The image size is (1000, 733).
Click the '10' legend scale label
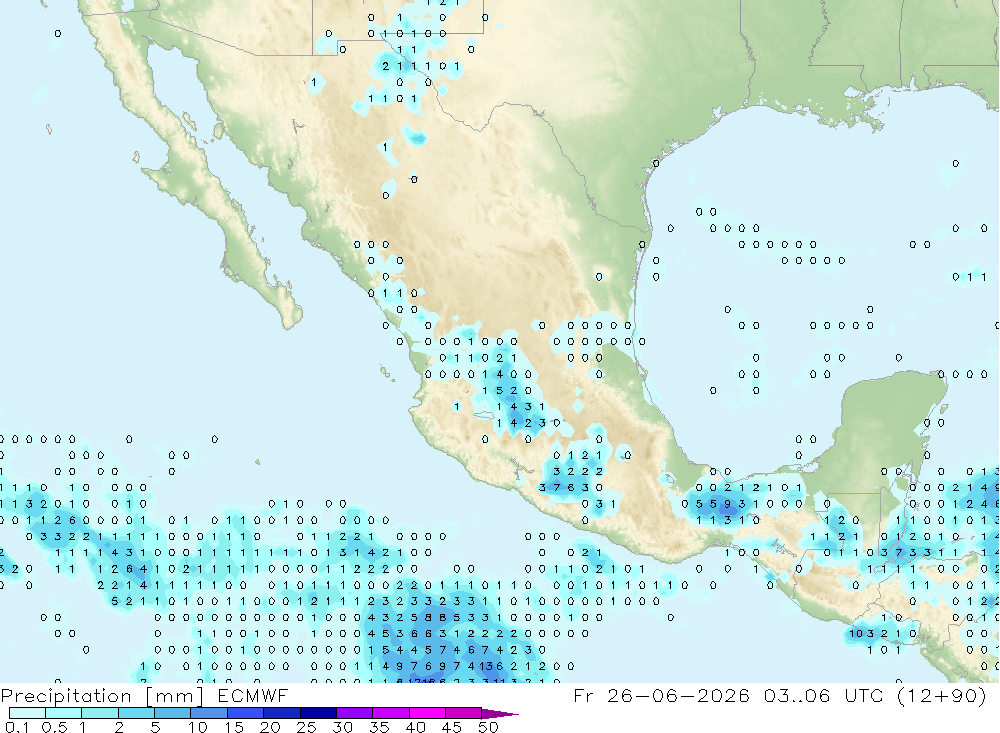coord(198,727)
